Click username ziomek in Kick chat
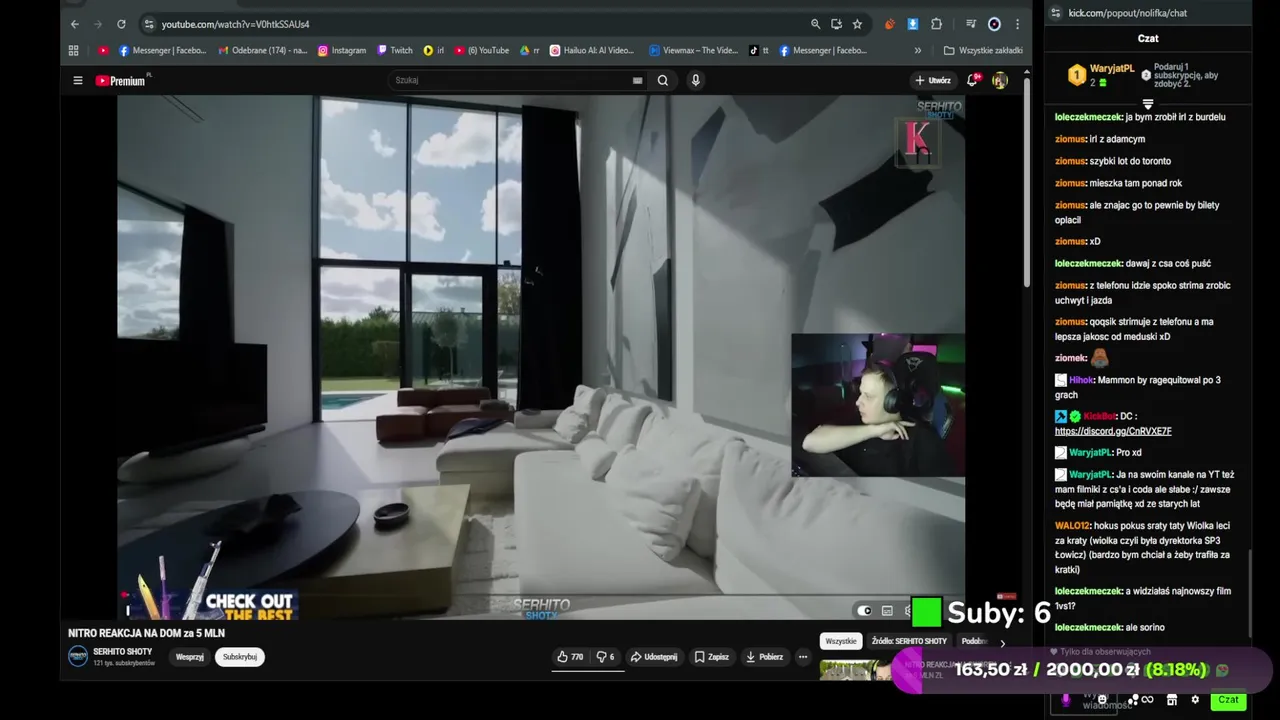This screenshot has width=1280, height=720. pos(1070,358)
